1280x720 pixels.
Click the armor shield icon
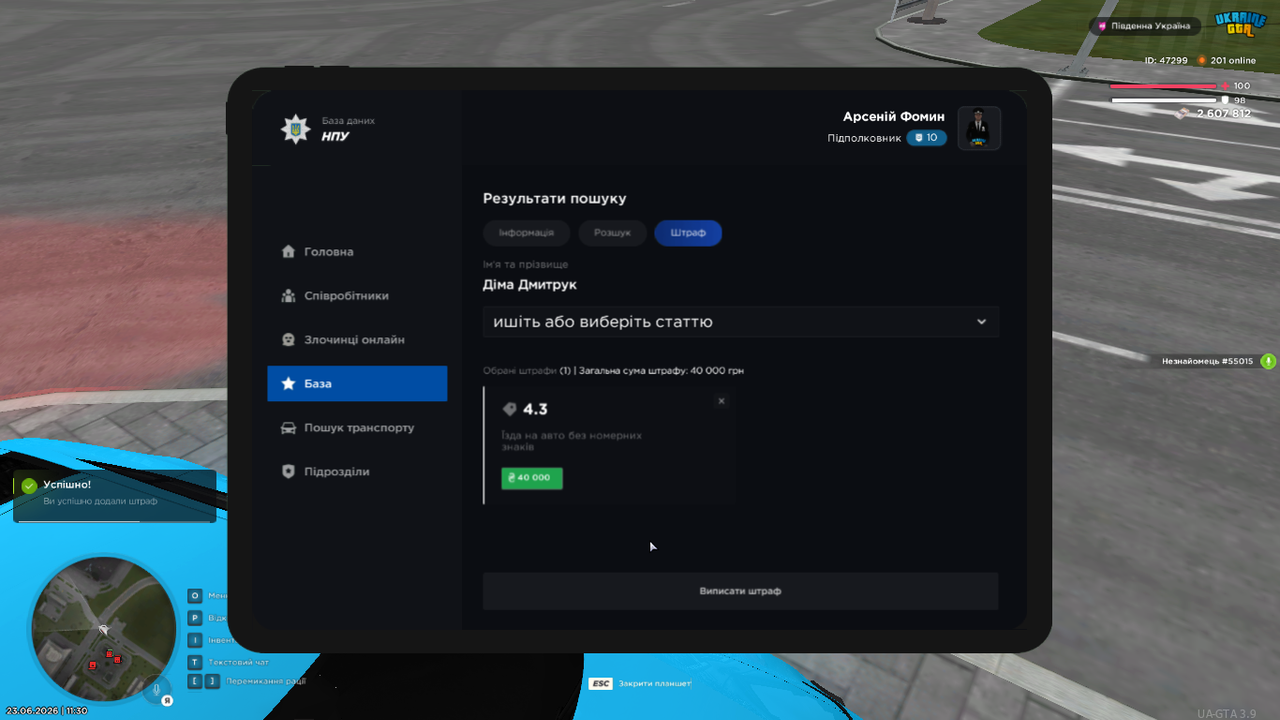pyautogui.click(x=1225, y=100)
